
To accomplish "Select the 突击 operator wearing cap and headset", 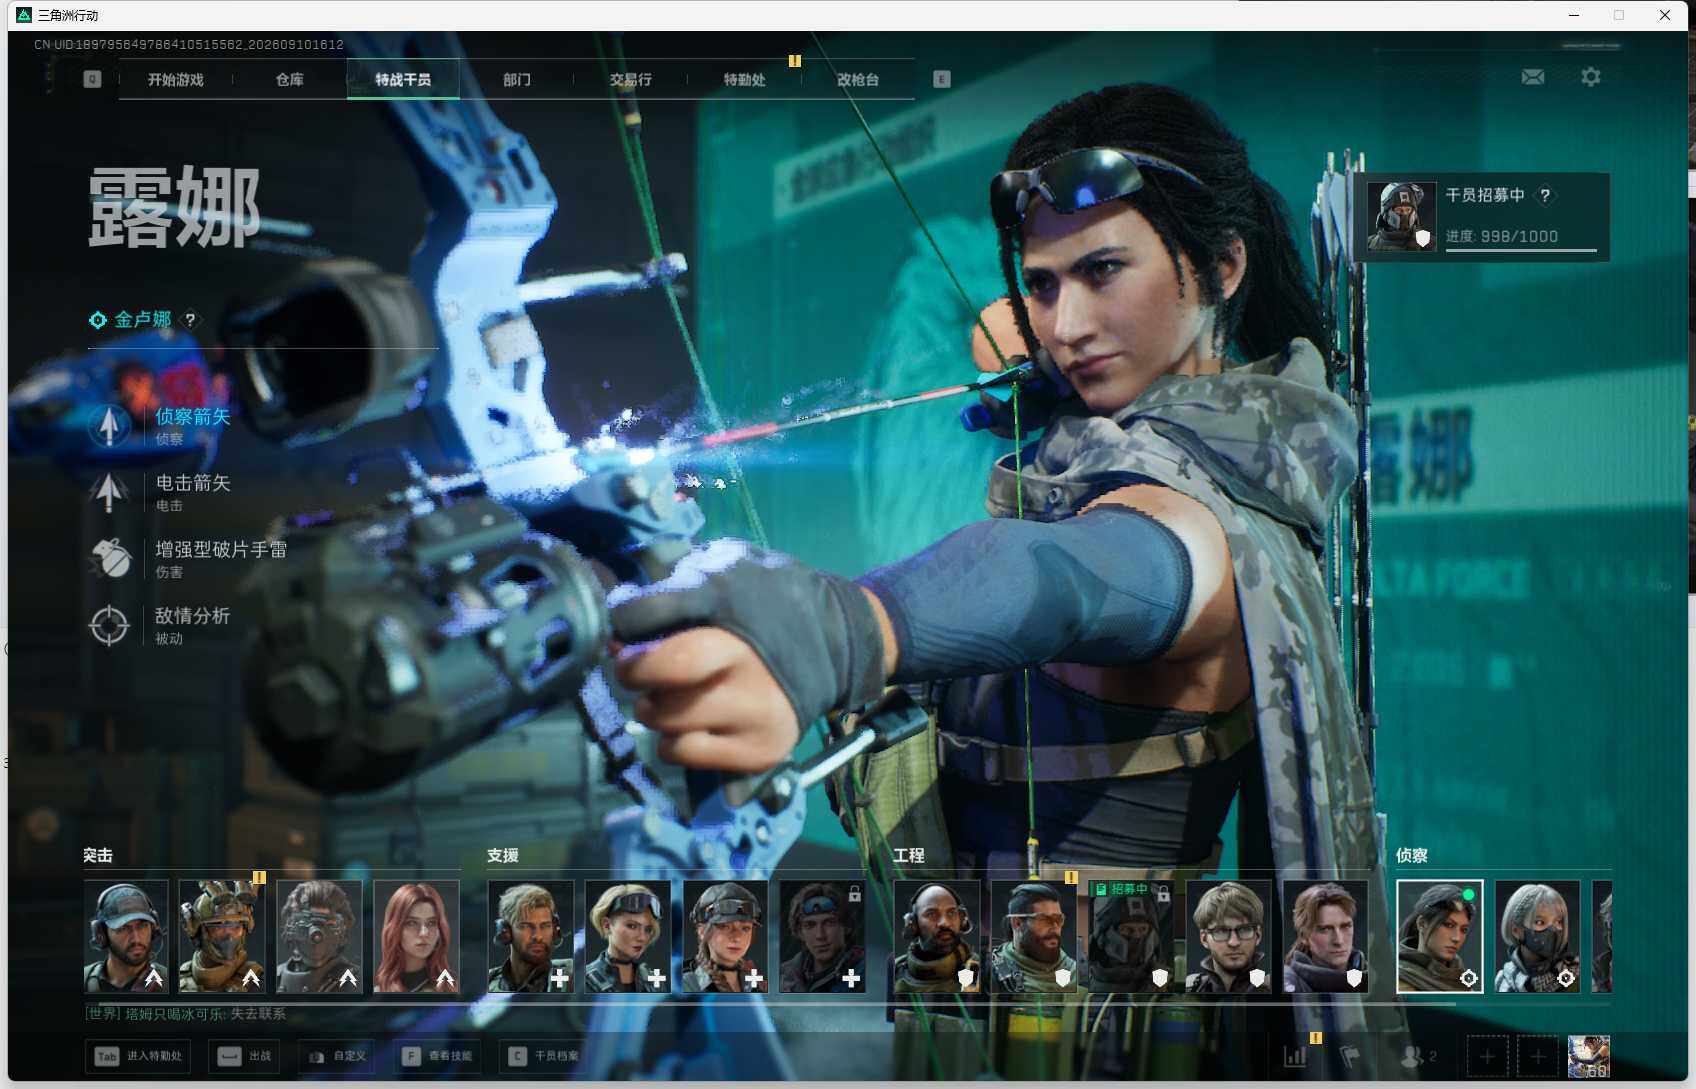I will [x=126, y=936].
